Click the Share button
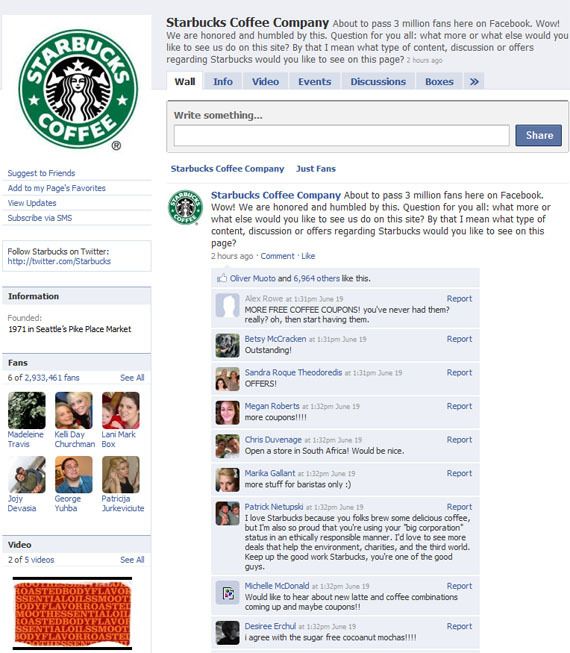The image size is (570, 653). [539, 135]
